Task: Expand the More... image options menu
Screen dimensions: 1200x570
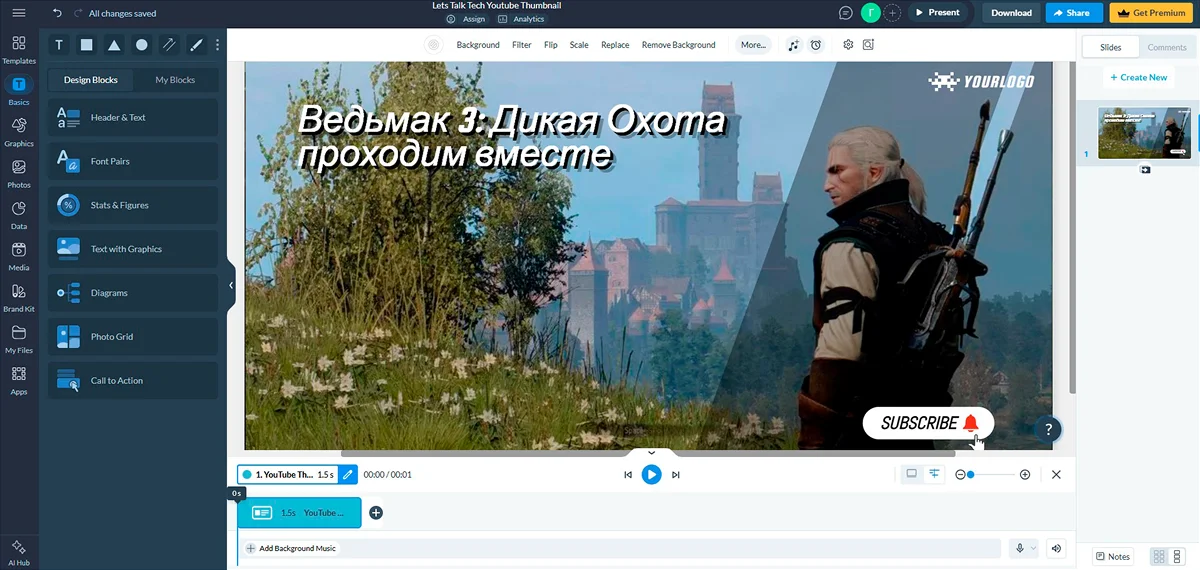Action: pyautogui.click(x=753, y=45)
